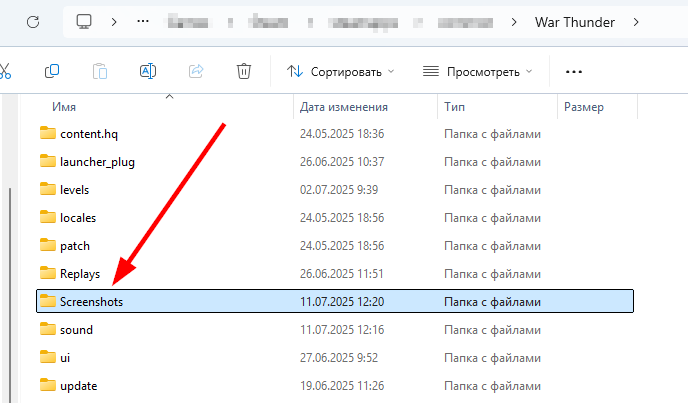Select the levels folder icon
This screenshot has width=688, height=403.
(x=48, y=189)
